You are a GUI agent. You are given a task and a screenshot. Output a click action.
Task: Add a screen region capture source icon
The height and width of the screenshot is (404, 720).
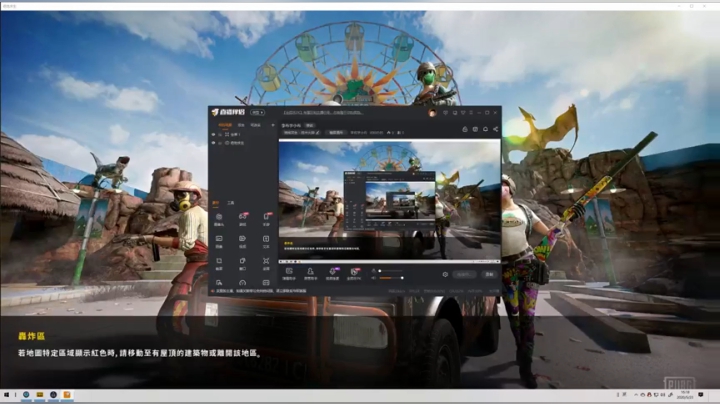(219, 264)
